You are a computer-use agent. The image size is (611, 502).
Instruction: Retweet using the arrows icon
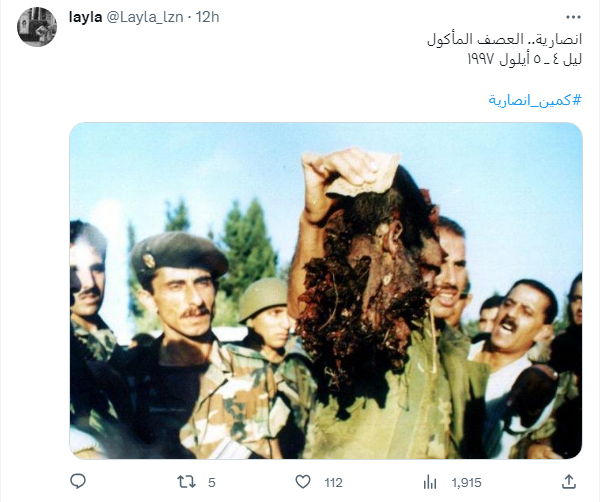(187, 482)
